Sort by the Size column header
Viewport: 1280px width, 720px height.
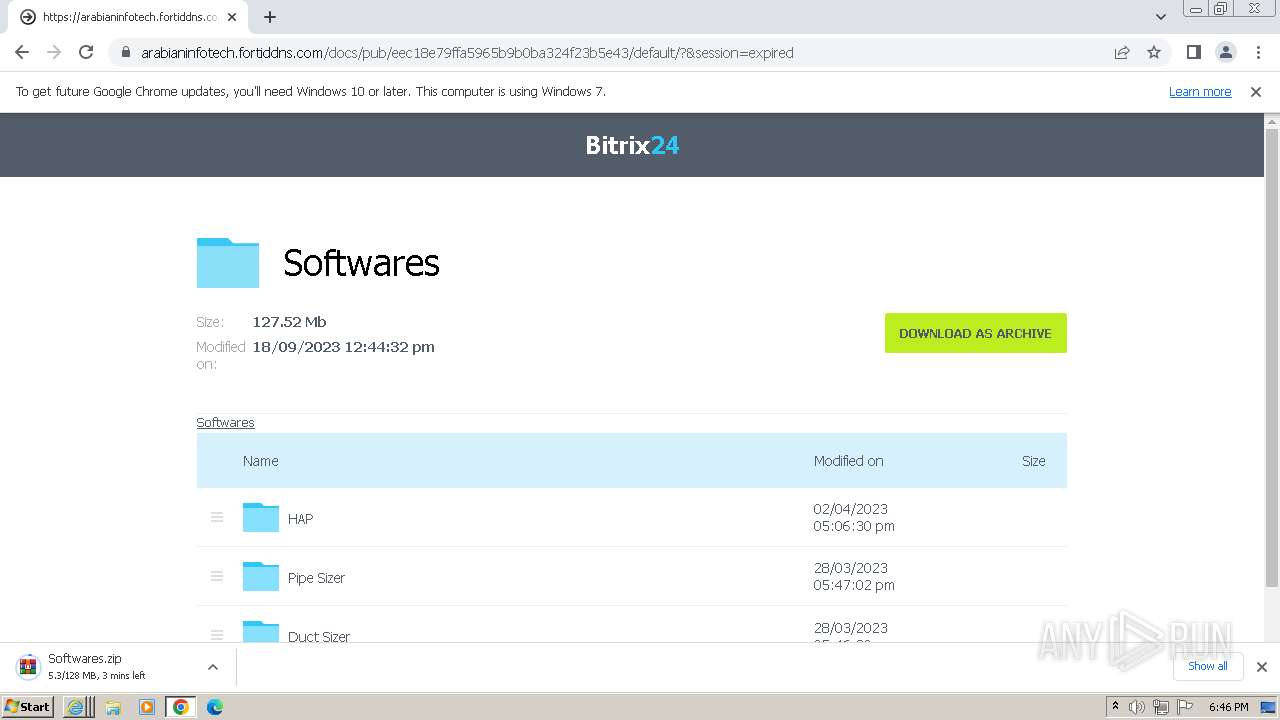(1034, 461)
